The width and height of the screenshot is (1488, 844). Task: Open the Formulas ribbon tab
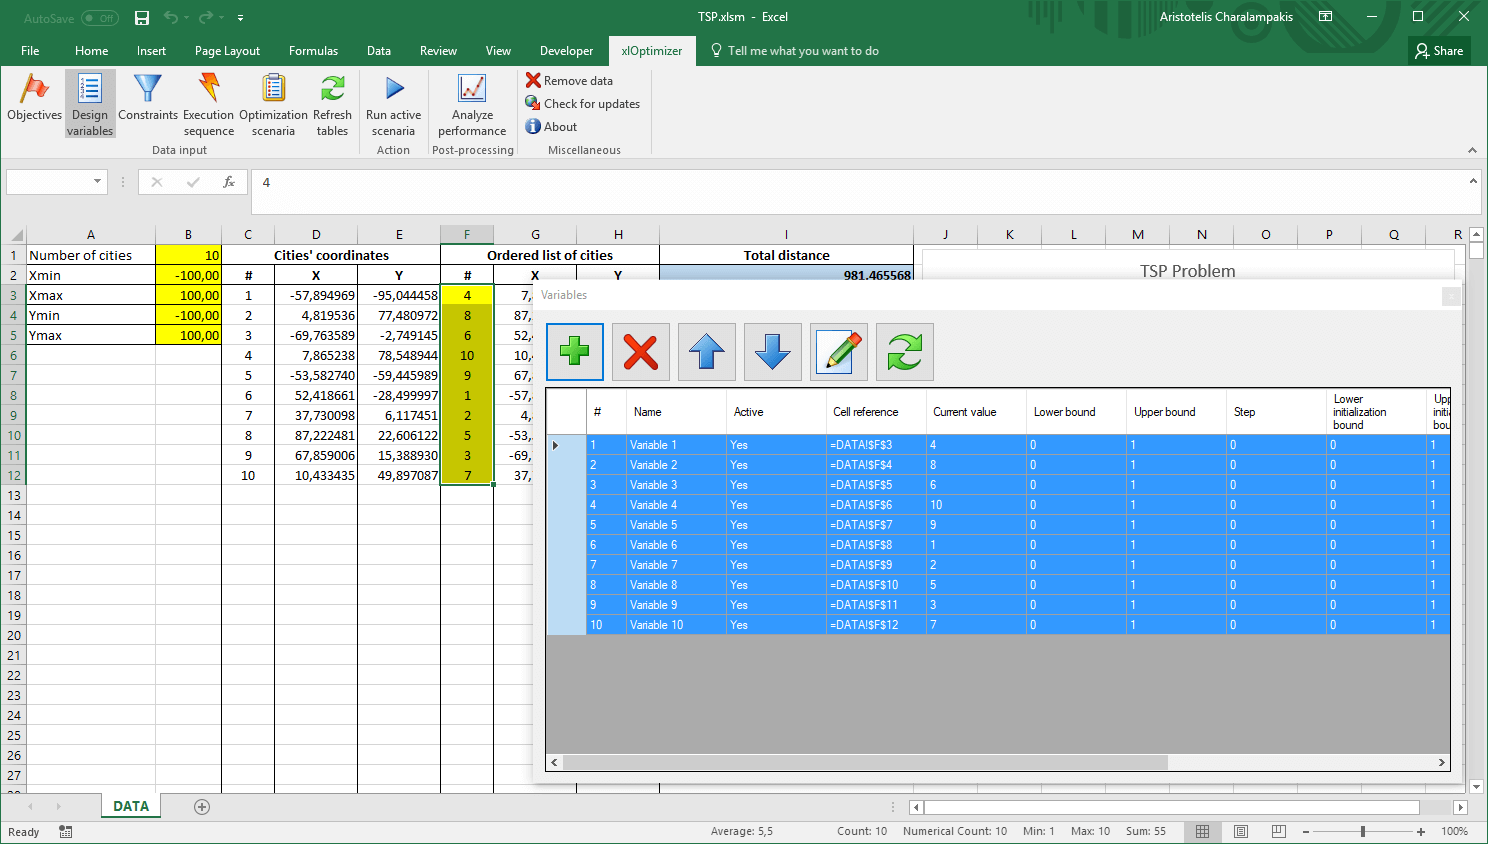click(313, 51)
